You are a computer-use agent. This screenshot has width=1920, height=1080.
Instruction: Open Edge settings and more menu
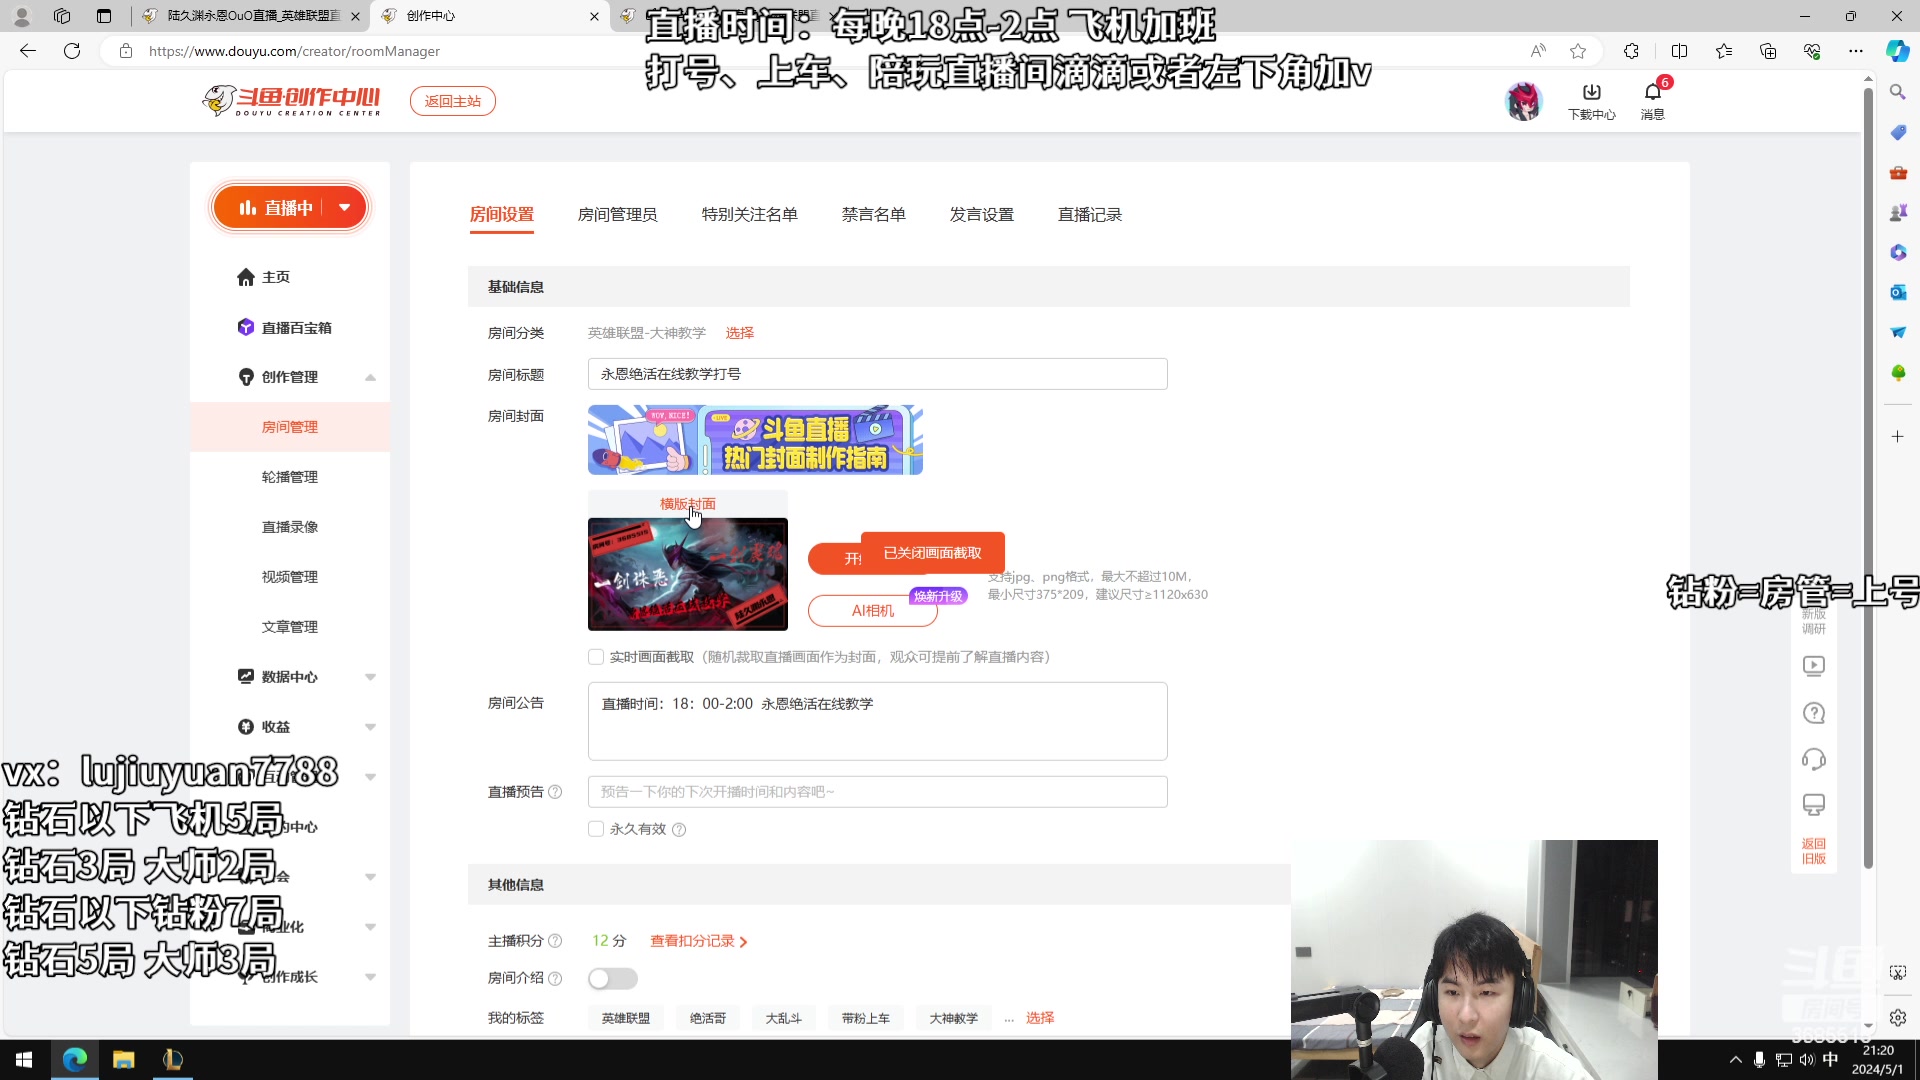coord(1856,51)
